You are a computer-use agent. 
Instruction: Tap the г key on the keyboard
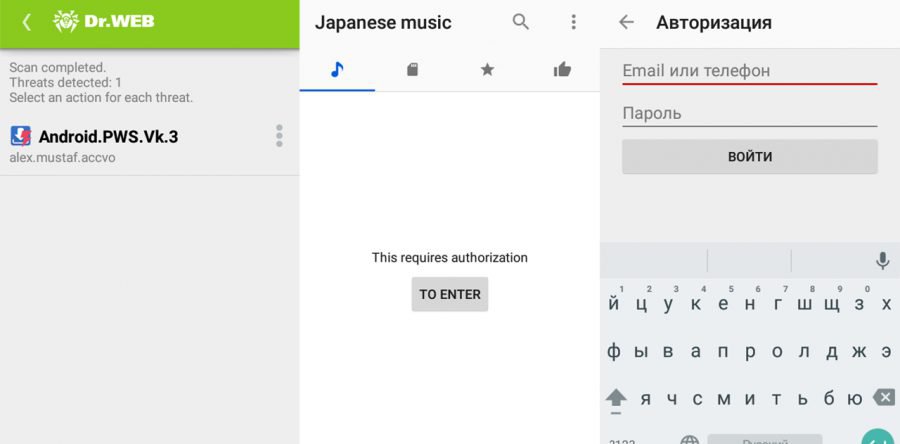(777, 304)
